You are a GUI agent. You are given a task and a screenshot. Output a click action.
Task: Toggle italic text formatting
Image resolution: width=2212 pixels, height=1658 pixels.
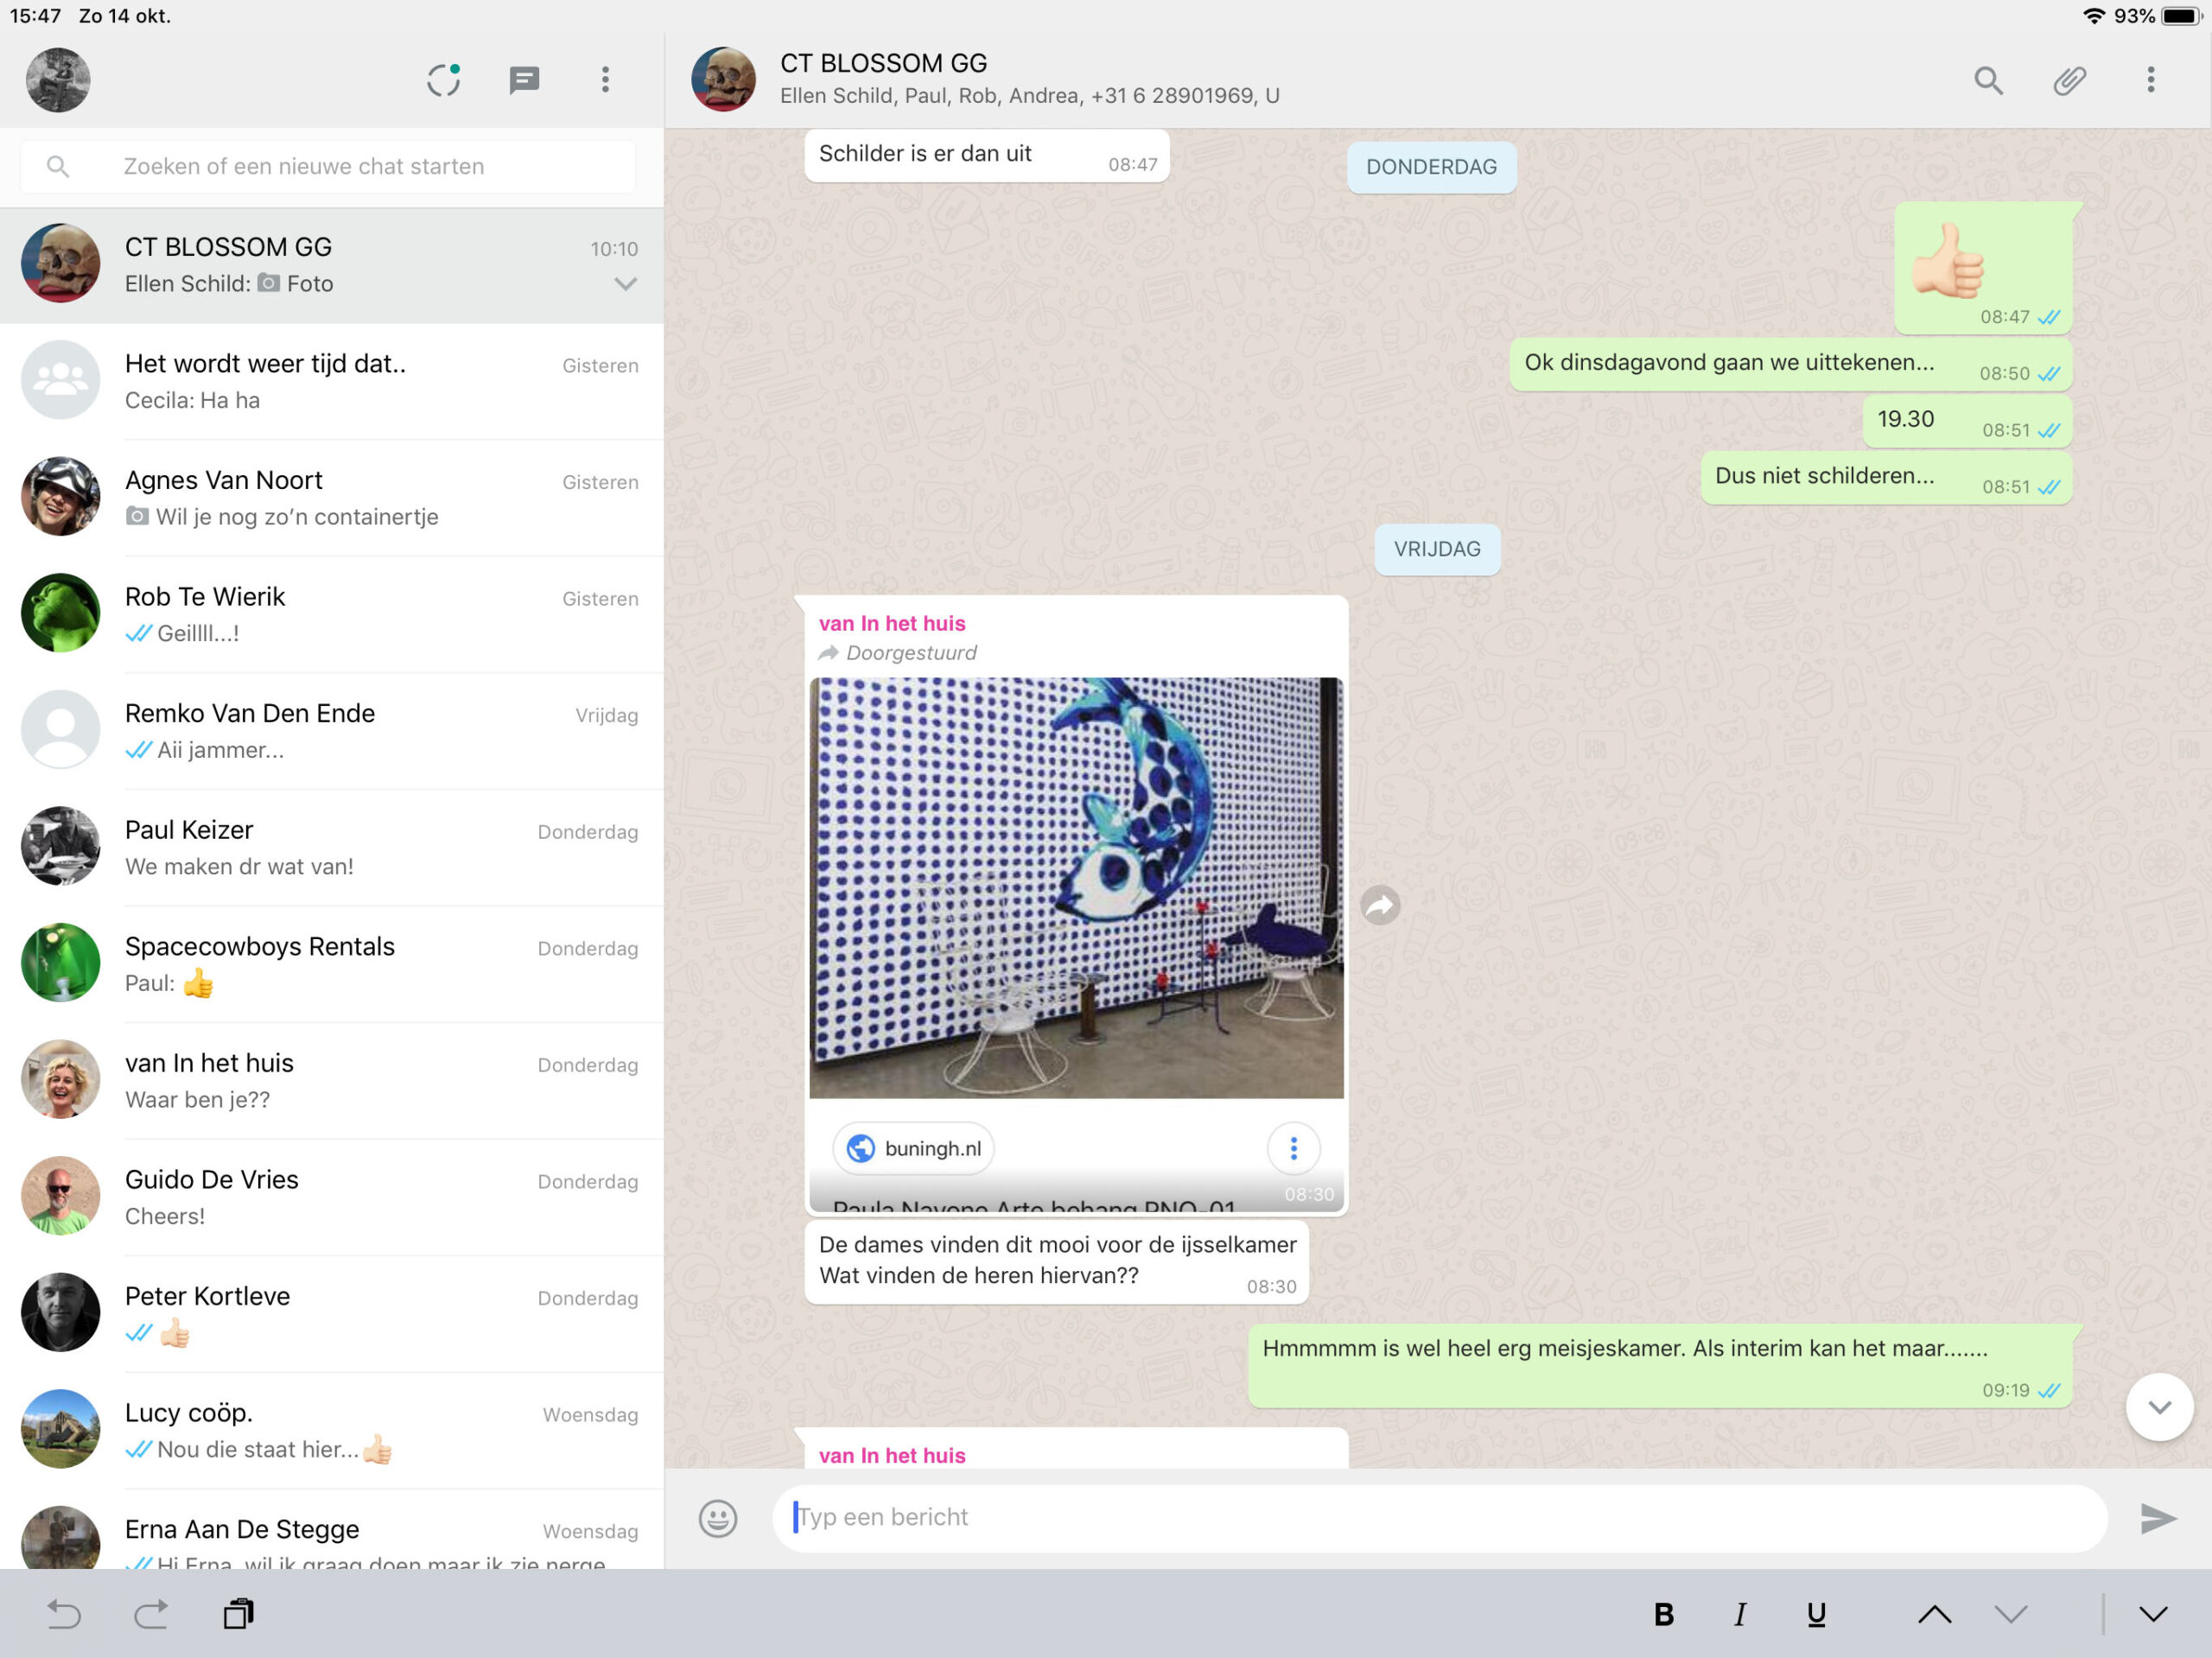click(x=1740, y=1614)
